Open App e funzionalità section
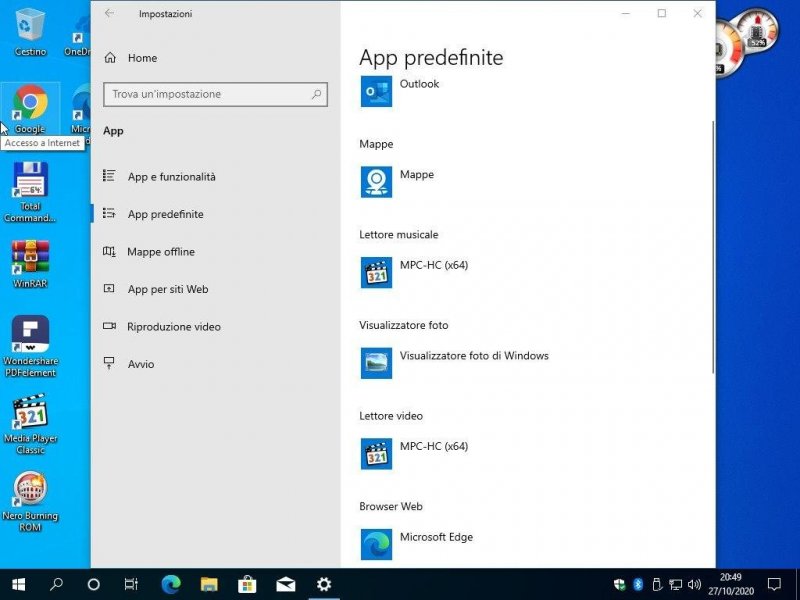 click(x=171, y=177)
